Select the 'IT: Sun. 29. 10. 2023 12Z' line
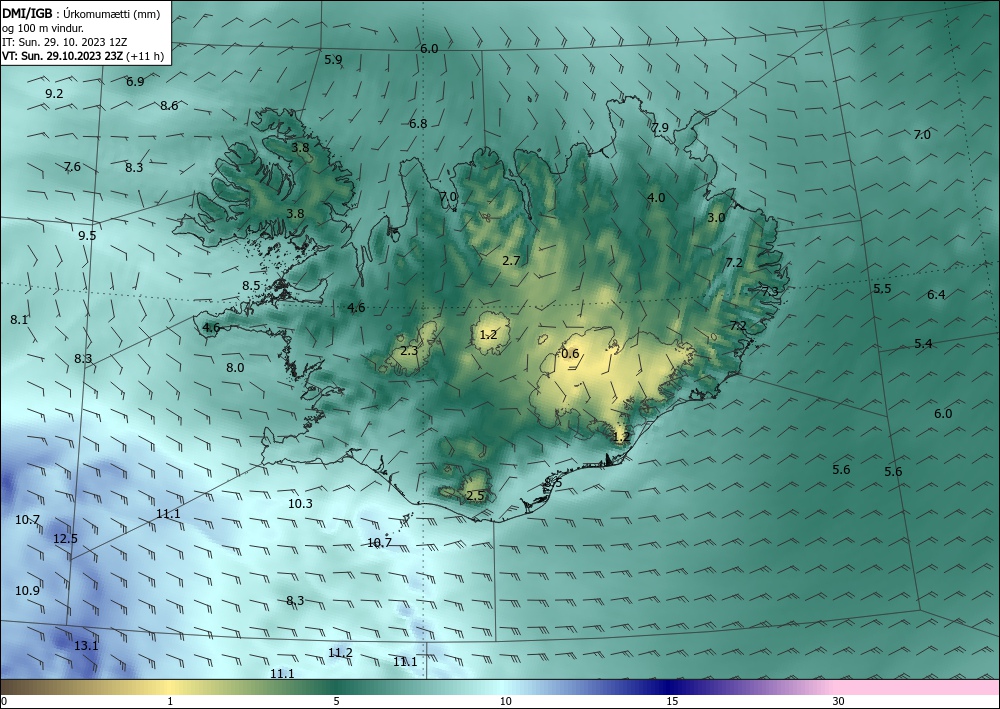The image size is (1000, 709). (x=65, y=42)
